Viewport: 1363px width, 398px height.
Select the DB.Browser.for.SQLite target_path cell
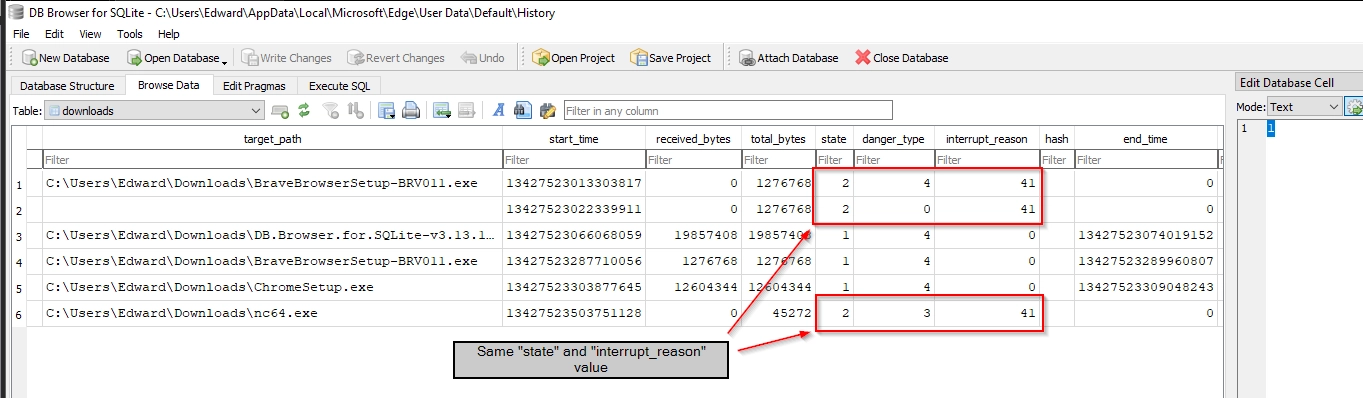tap(272, 236)
